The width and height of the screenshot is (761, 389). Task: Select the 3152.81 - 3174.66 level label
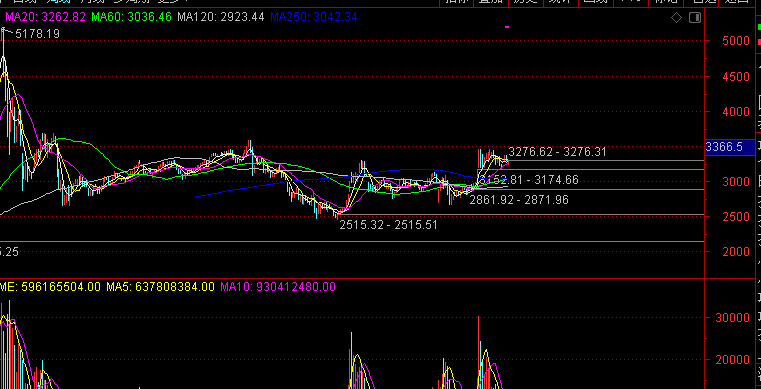coord(529,180)
